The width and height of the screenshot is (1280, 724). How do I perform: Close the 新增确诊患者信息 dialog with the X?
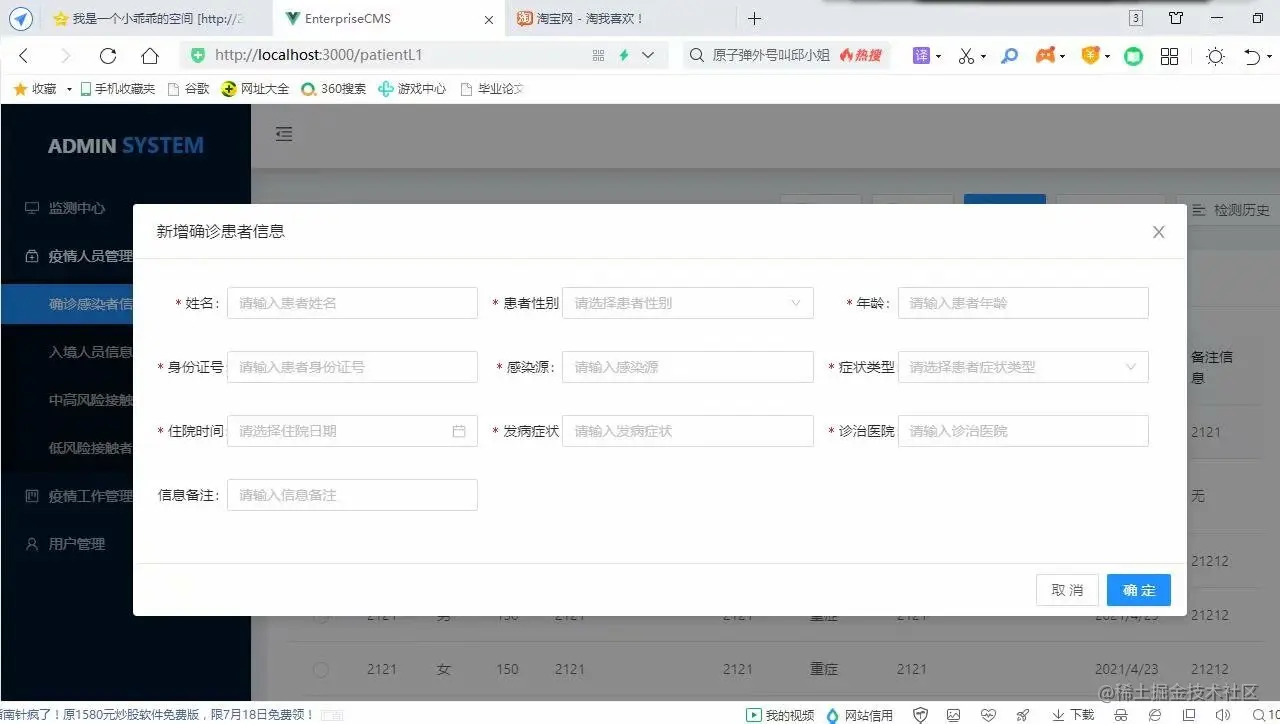coord(1158,232)
